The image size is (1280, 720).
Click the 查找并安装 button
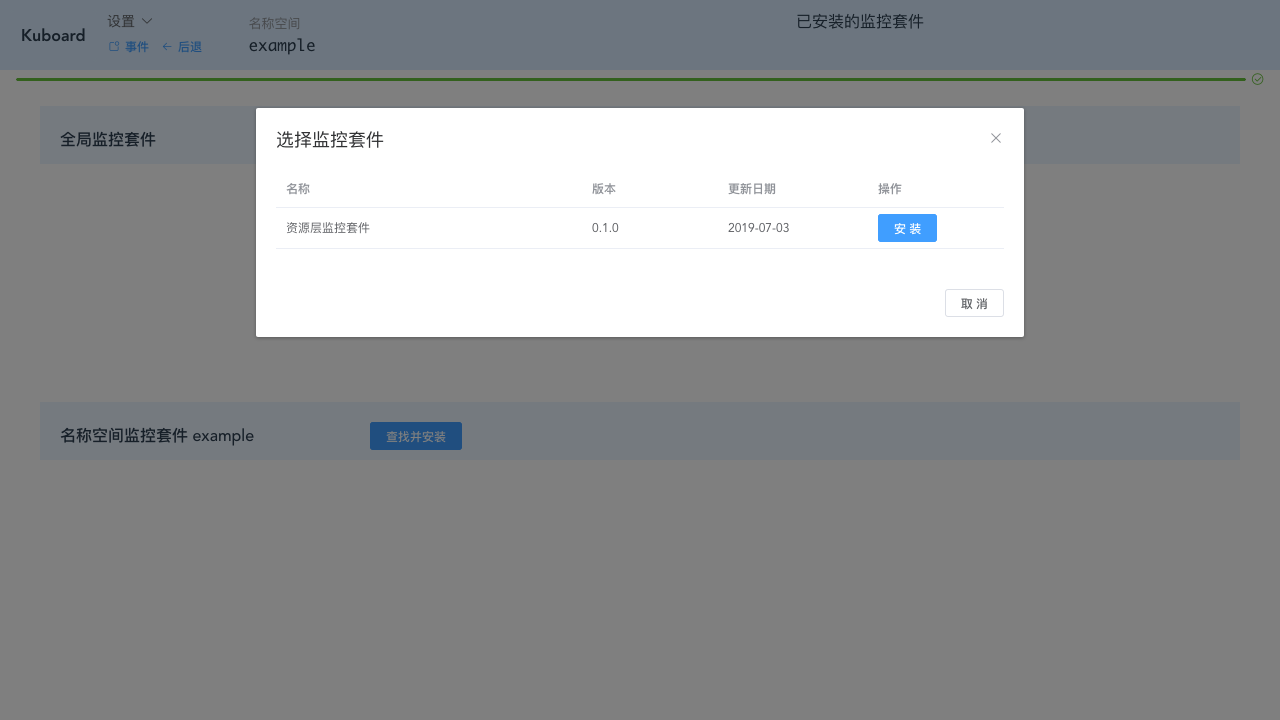tap(416, 436)
